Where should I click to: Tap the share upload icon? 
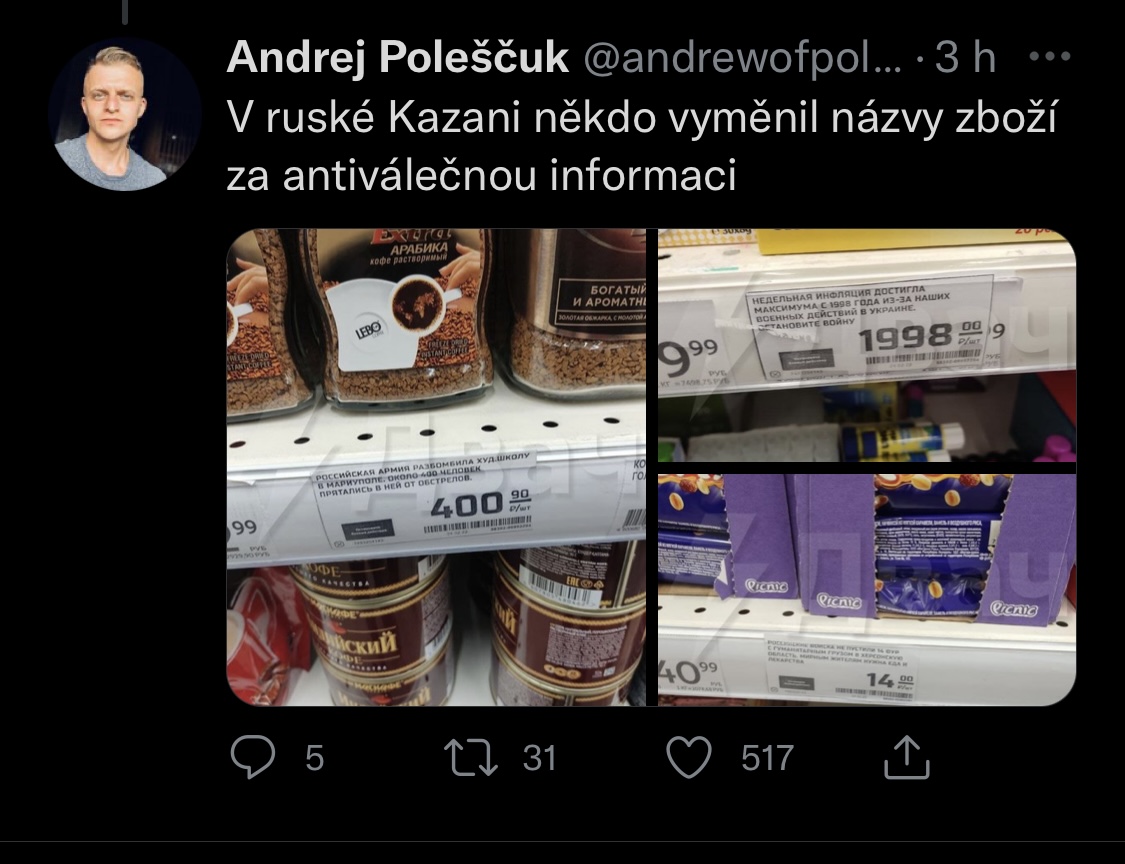coord(907,757)
